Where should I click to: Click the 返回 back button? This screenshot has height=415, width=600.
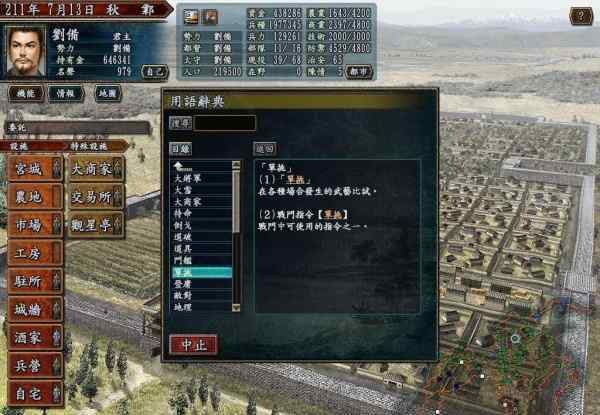tap(265, 149)
